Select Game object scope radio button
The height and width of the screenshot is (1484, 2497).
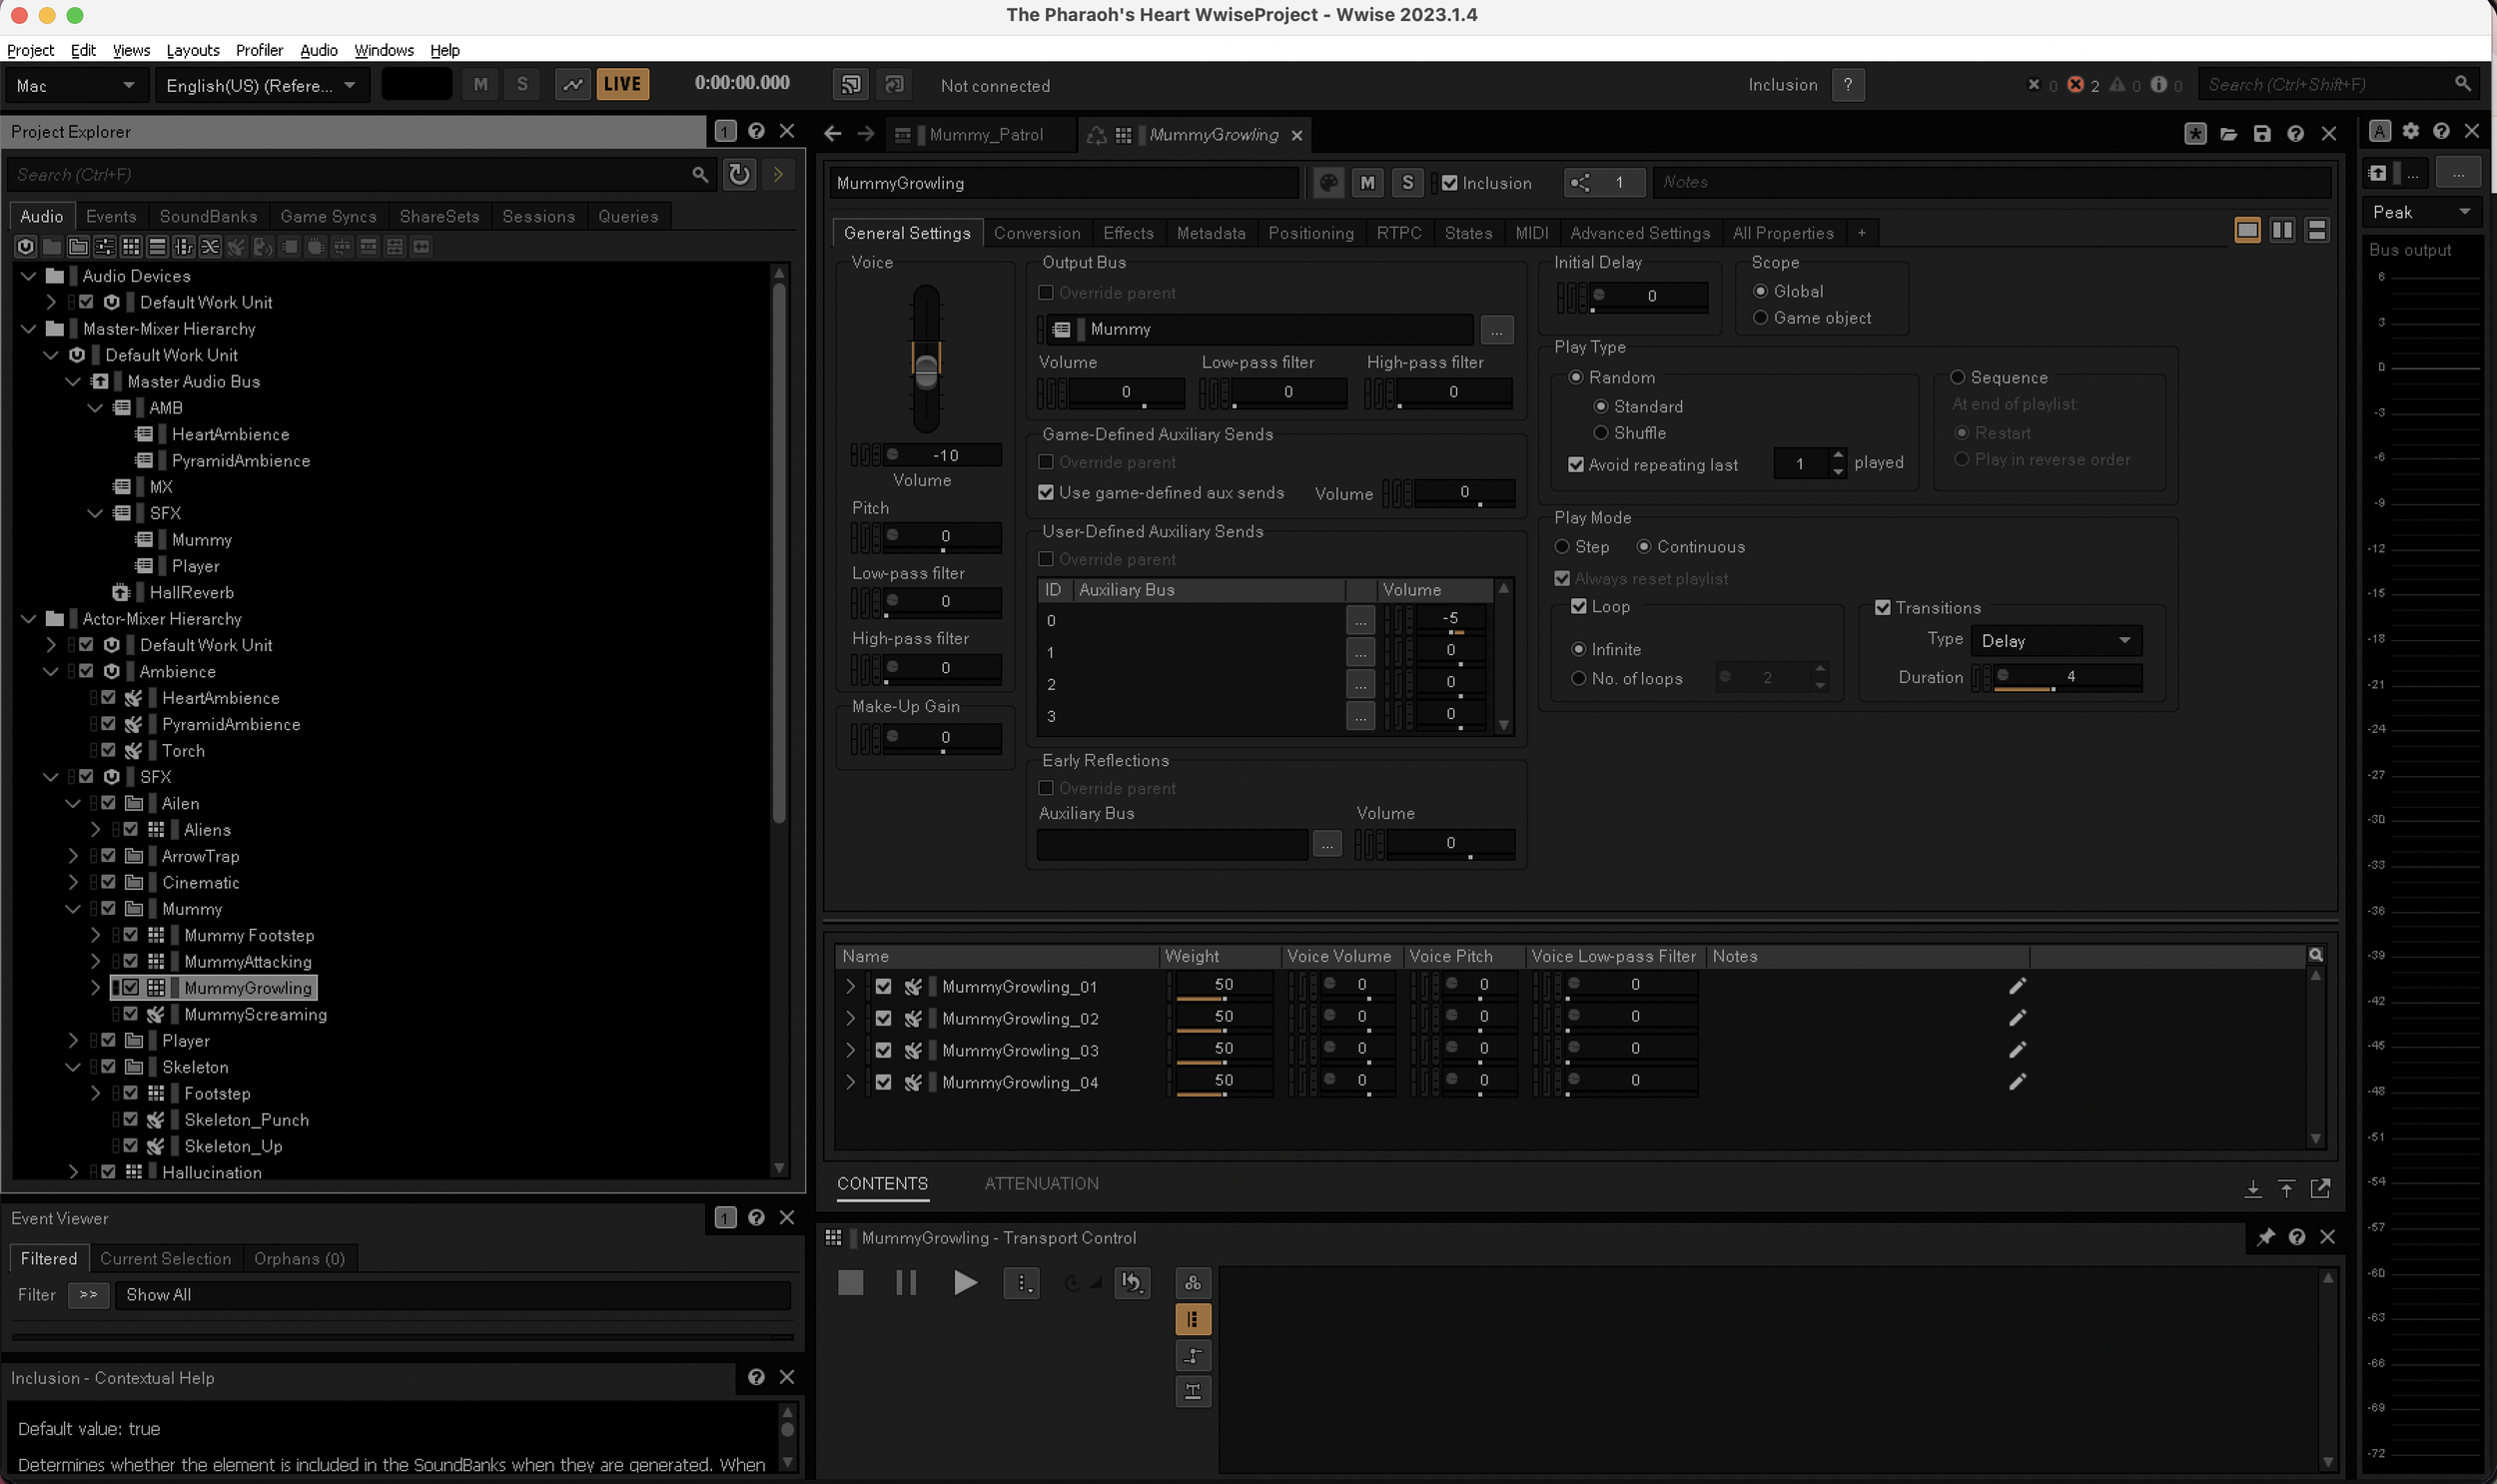pyautogui.click(x=1760, y=318)
